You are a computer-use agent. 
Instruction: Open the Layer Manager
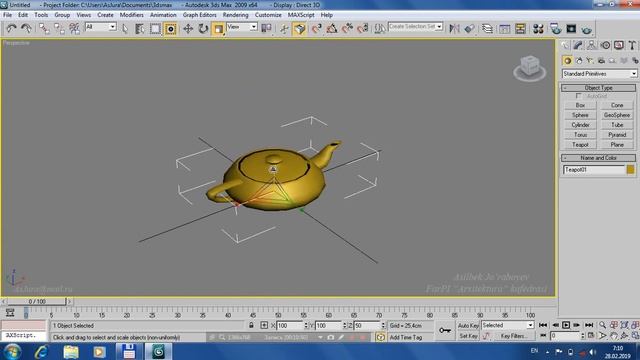click(487, 29)
